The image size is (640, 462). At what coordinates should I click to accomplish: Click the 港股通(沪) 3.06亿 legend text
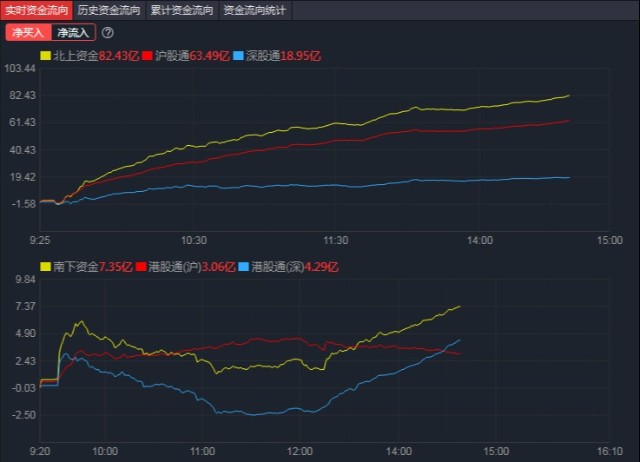pos(192,267)
